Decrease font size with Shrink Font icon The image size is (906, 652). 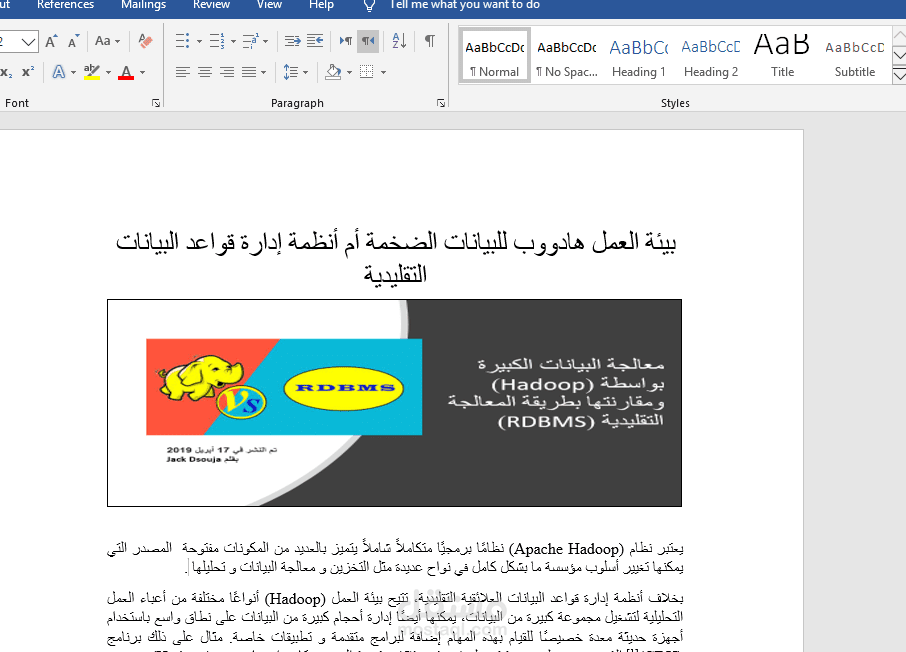(x=73, y=41)
